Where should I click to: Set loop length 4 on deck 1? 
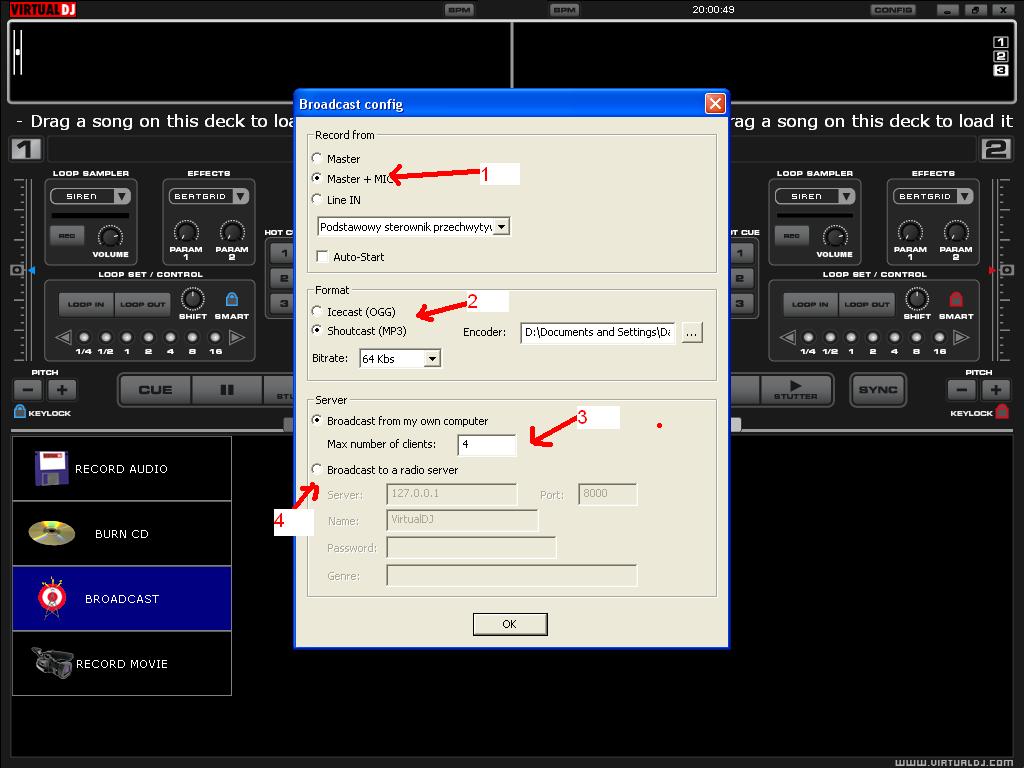[x=170, y=337]
